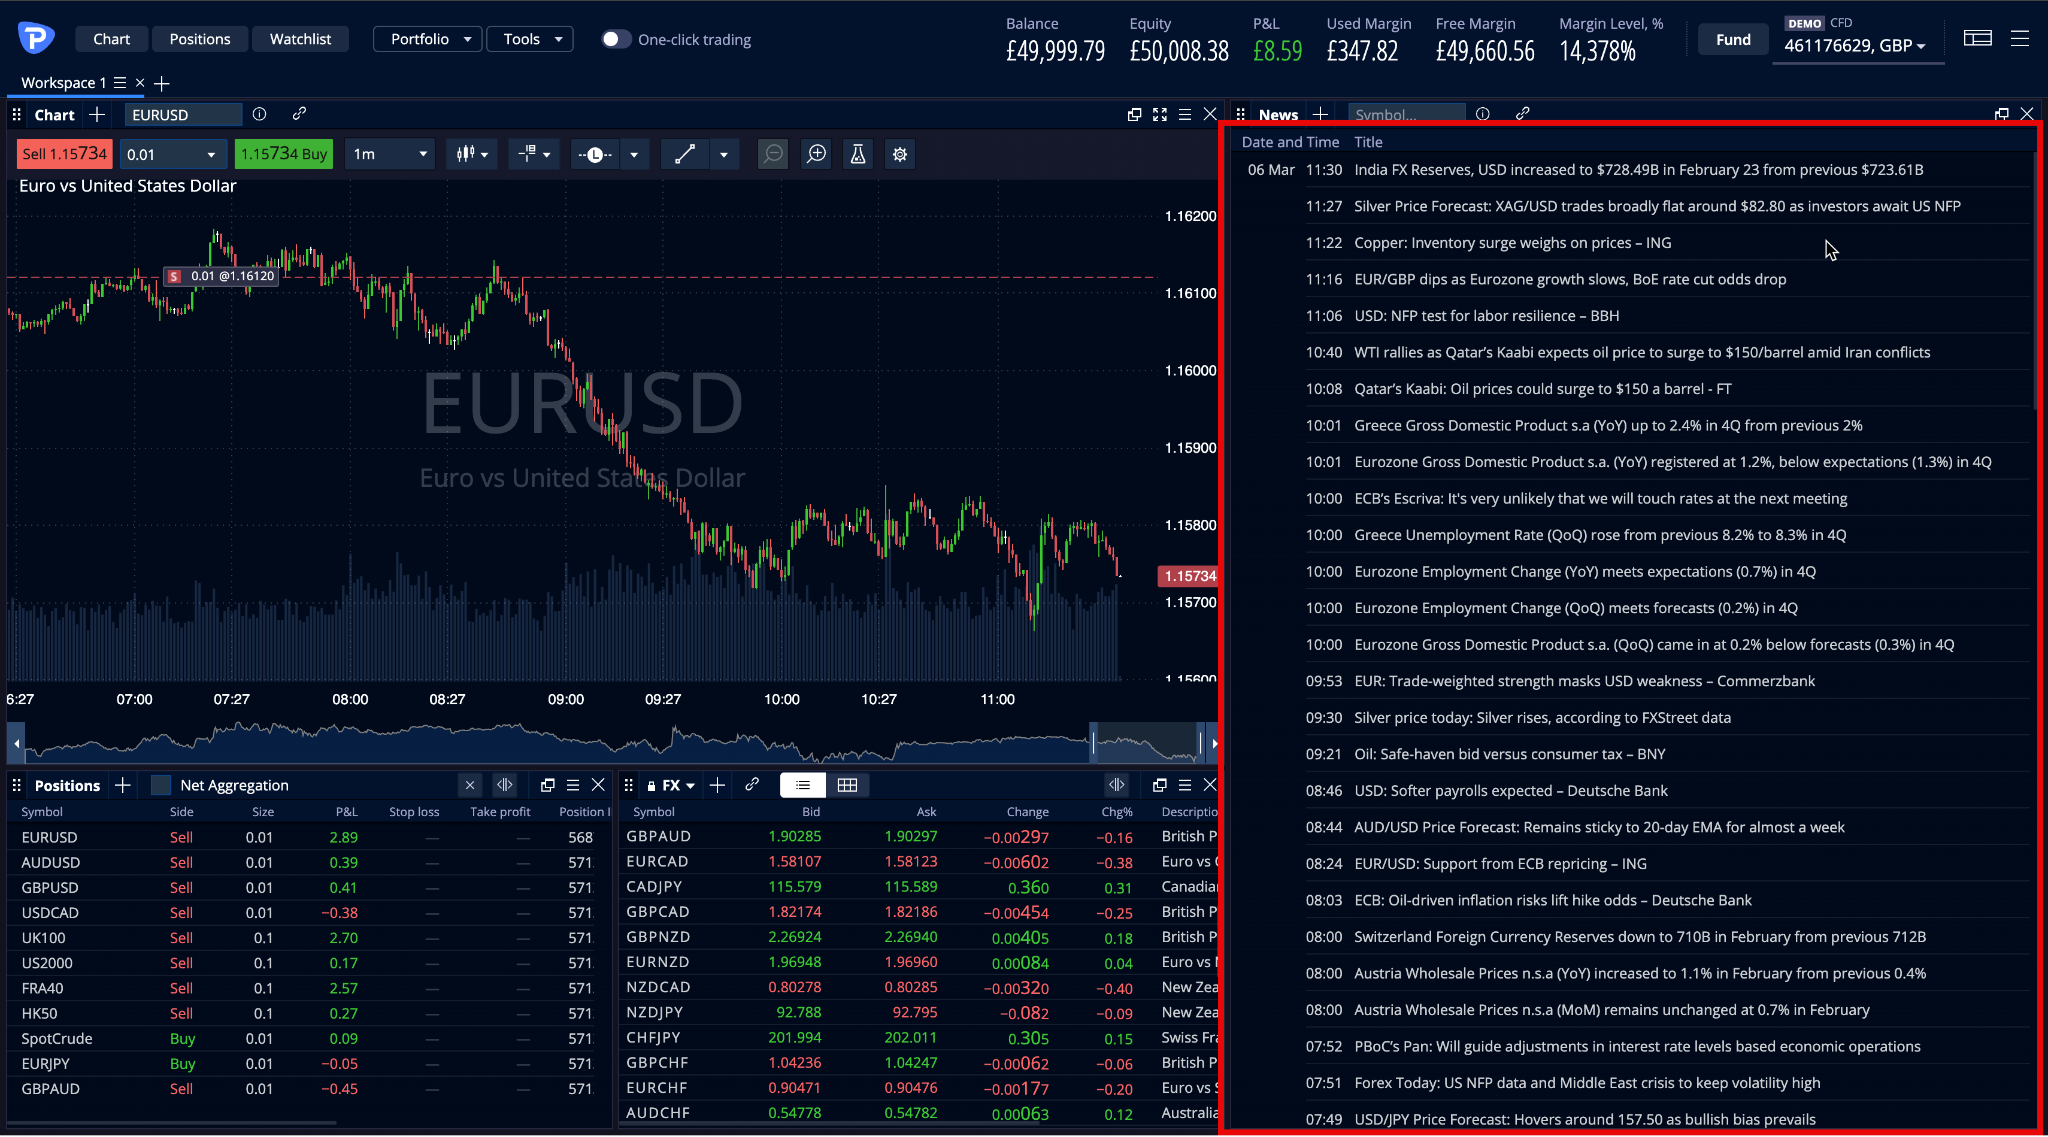
Task: Open News panel symbol info icon
Action: pos(1483,114)
